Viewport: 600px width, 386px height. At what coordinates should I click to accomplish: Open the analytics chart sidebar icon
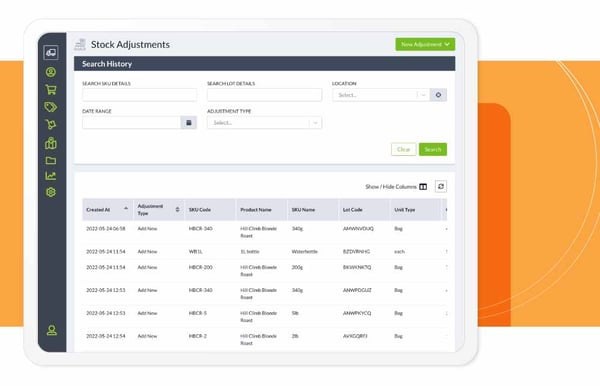[x=51, y=176]
